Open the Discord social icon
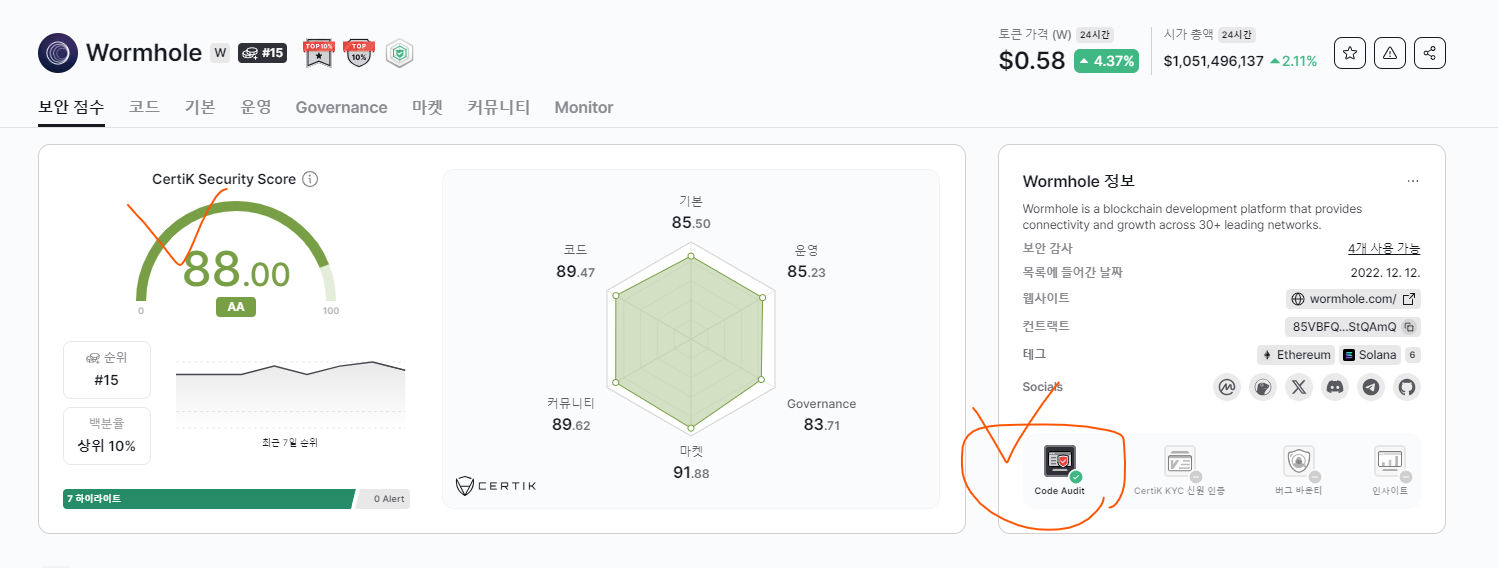 pos(1335,387)
